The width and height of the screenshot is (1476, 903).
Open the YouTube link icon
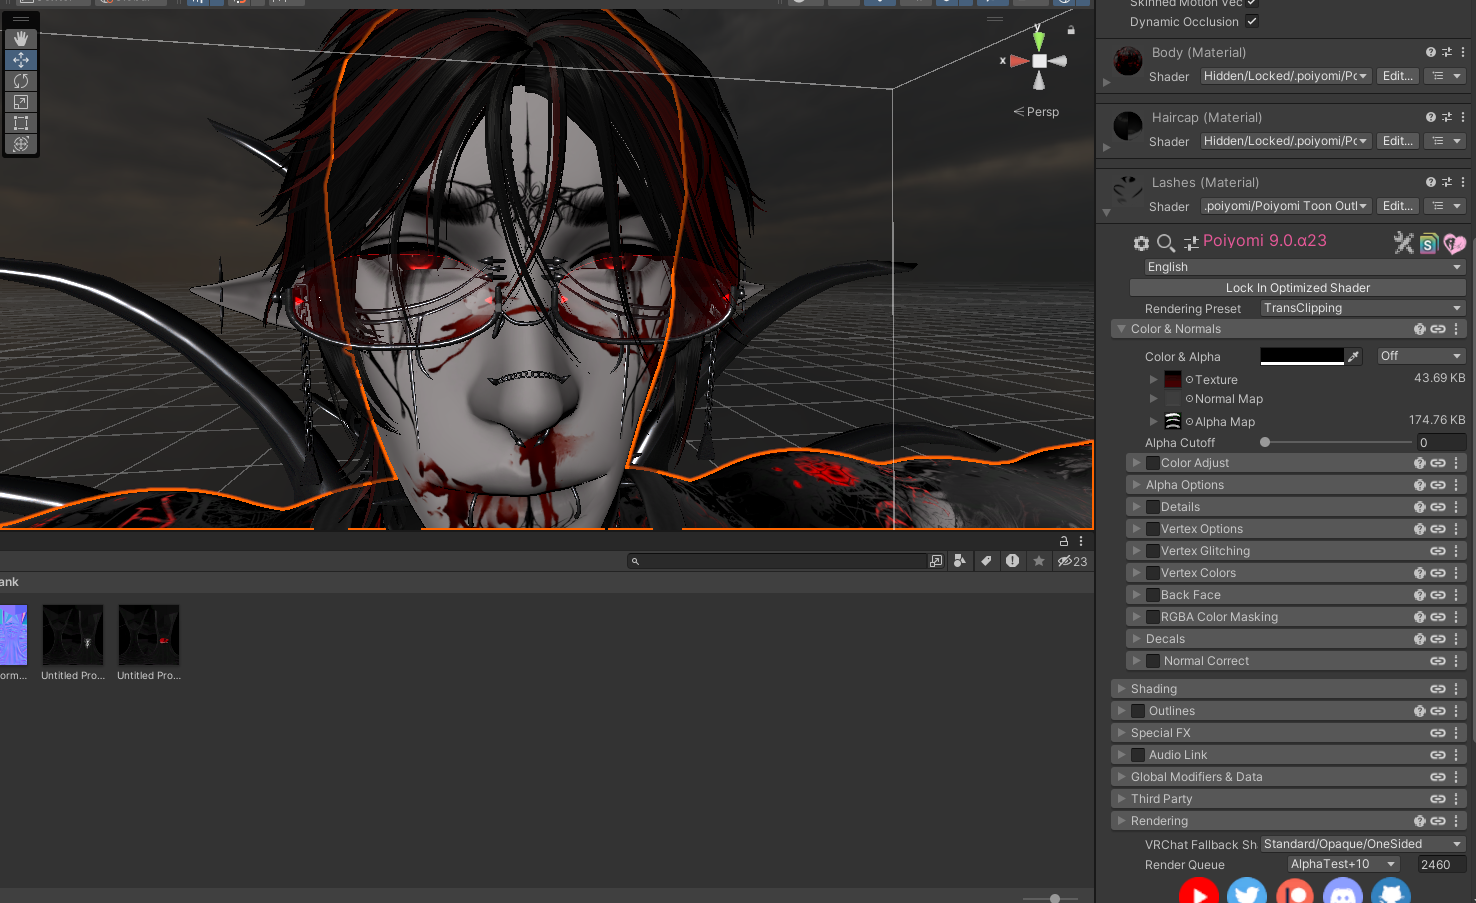click(x=1199, y=892)
